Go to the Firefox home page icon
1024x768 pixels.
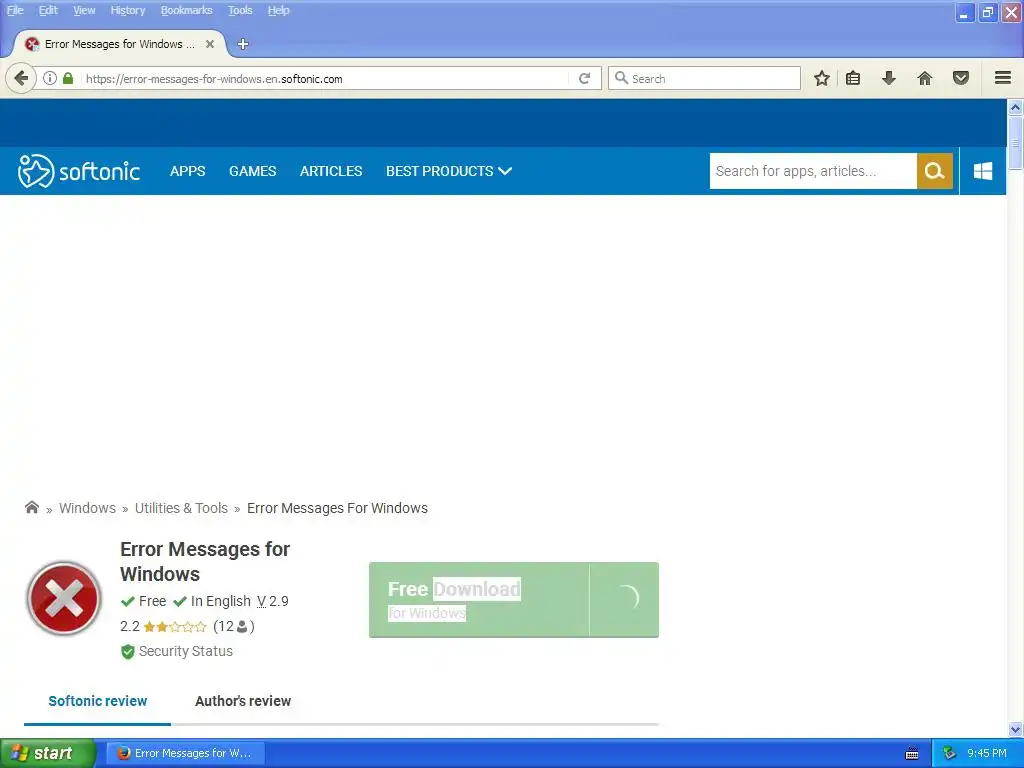click(925, 78)
